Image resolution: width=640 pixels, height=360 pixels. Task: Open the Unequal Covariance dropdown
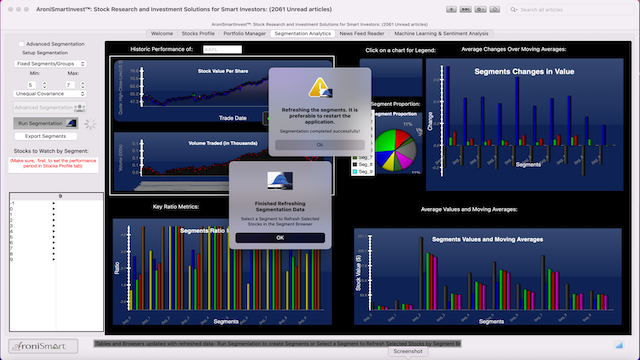point(50,93)
